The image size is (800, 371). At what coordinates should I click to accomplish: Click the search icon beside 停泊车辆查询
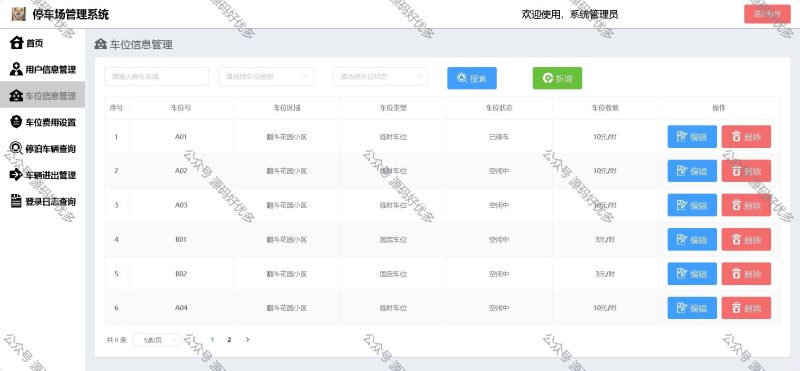coord(16,149)
